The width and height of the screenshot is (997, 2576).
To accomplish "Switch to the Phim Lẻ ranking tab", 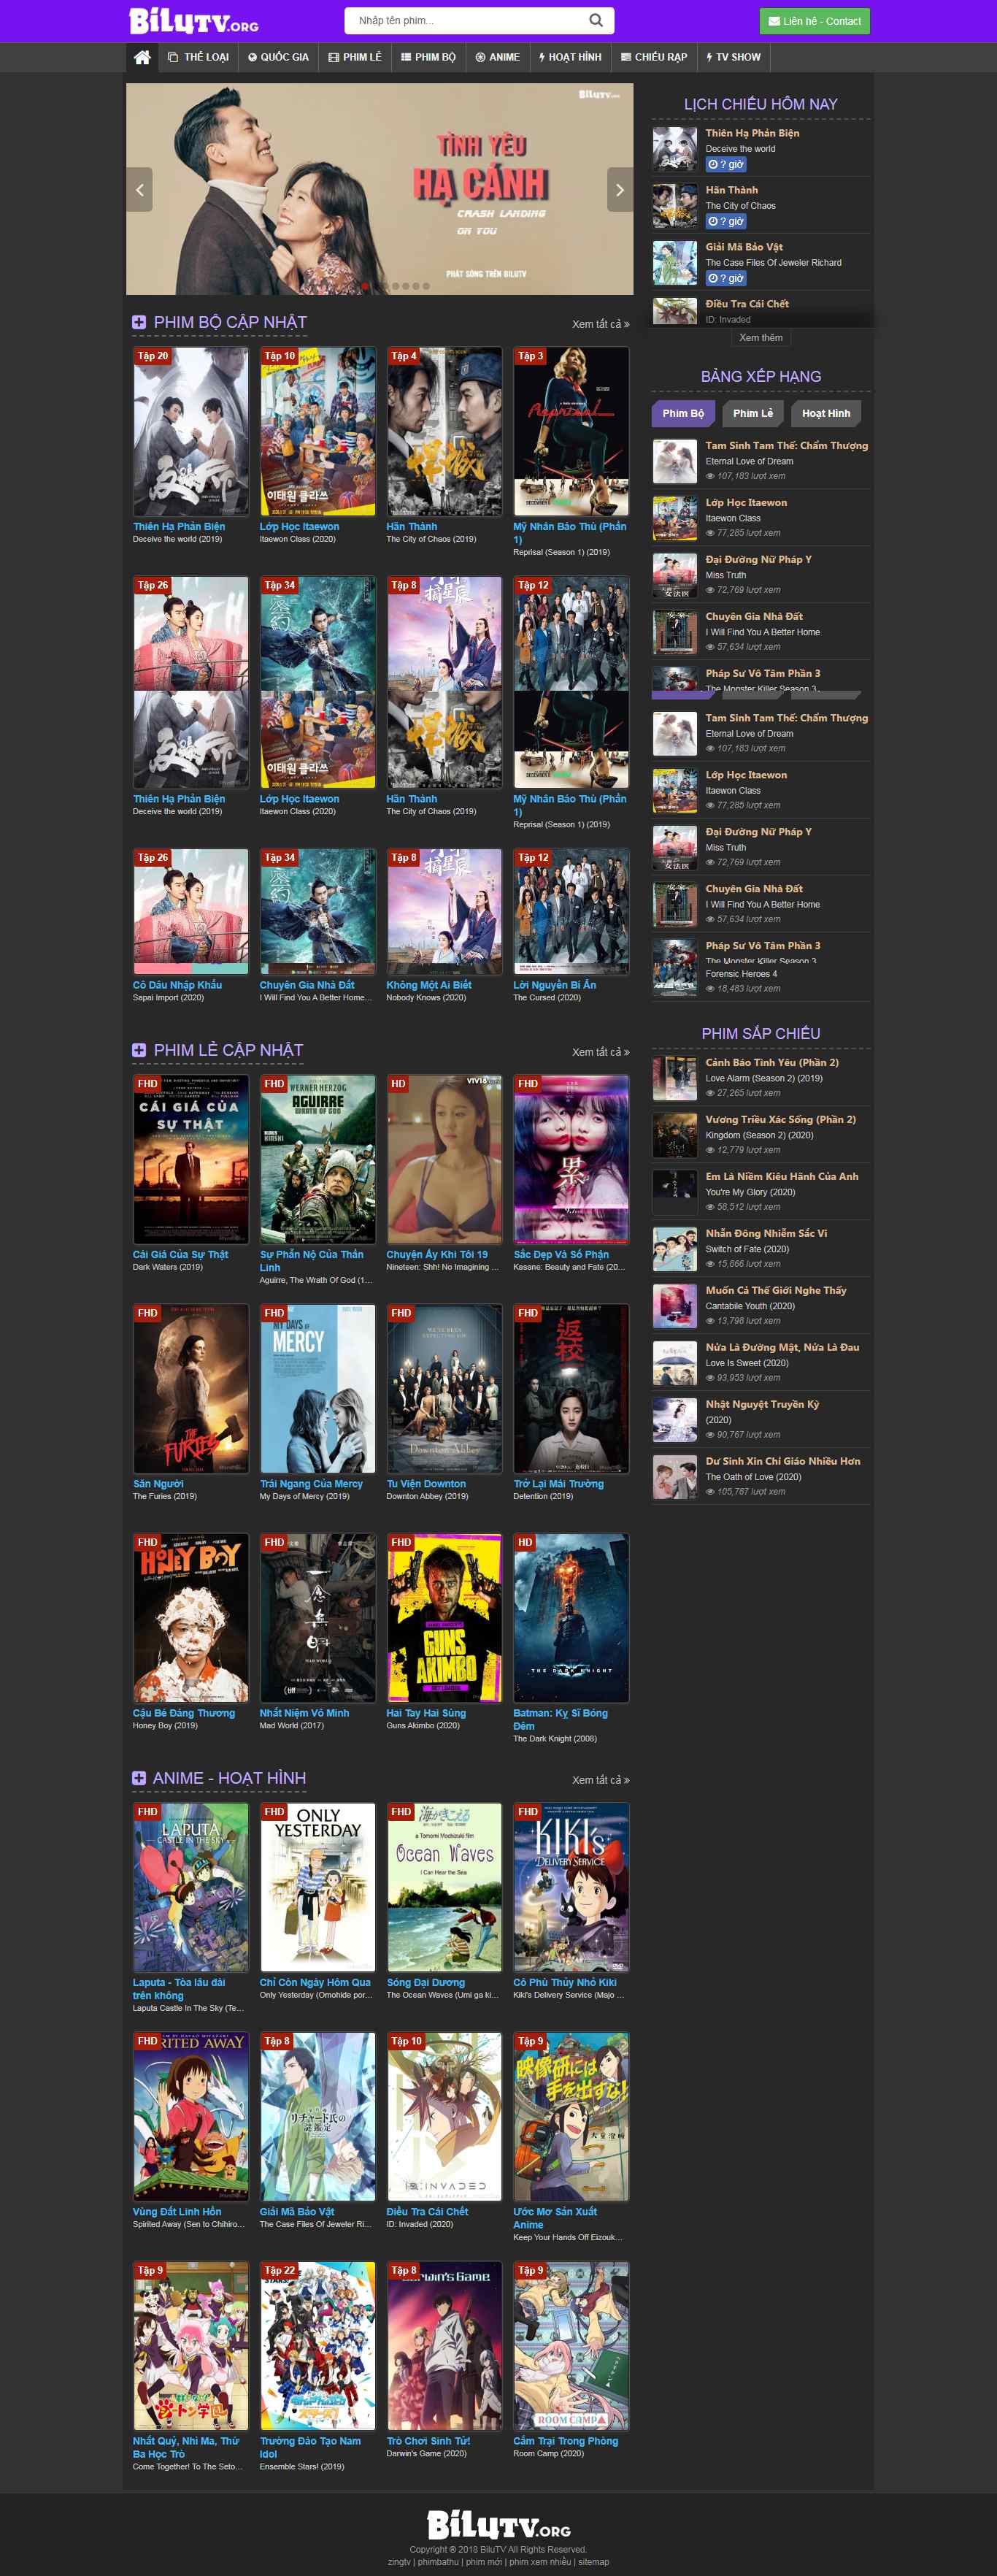I will tap(753, 413).
